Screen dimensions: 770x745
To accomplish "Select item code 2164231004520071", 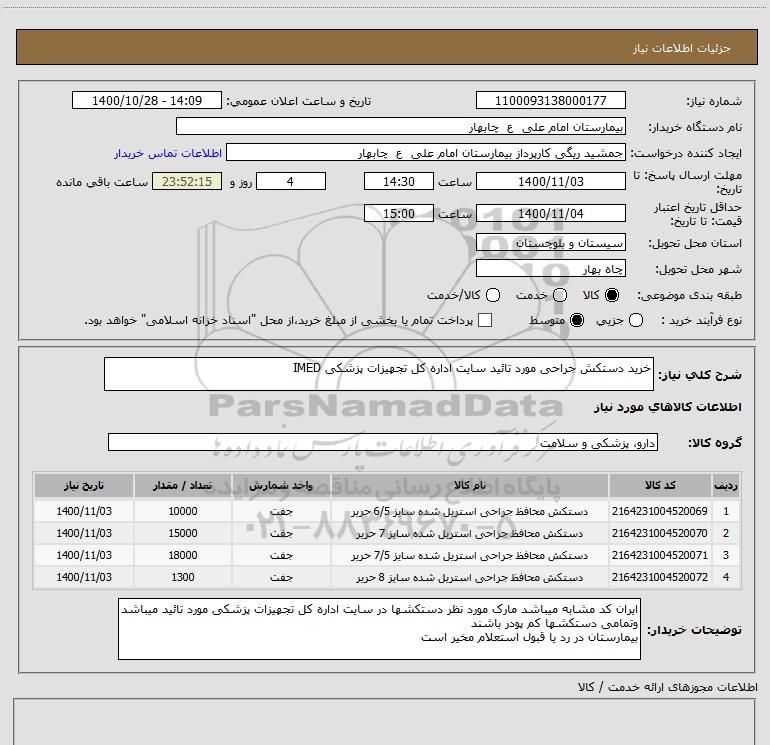I will point(660,555).
